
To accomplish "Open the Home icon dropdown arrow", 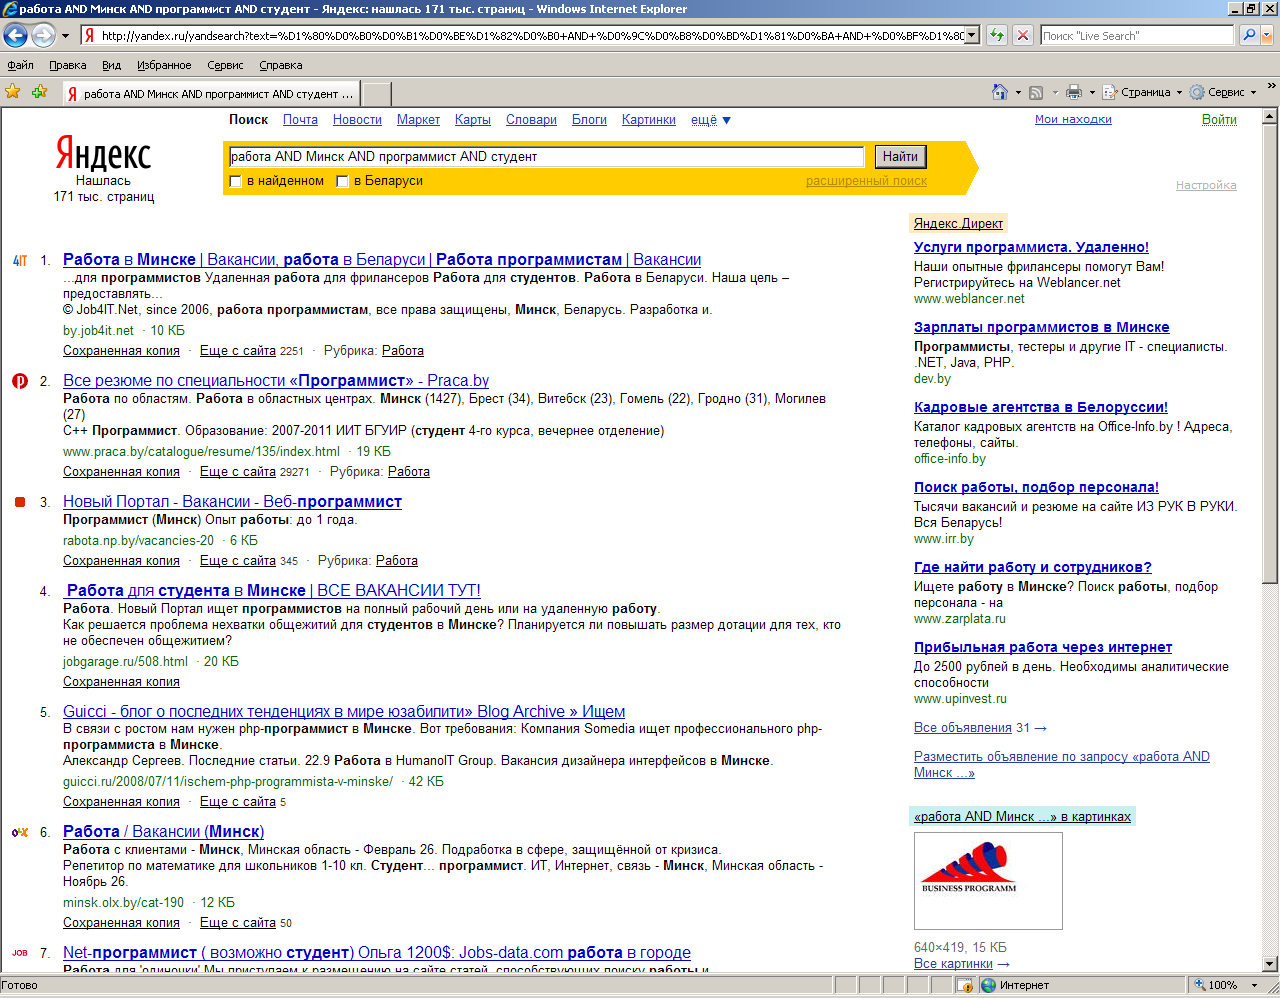I will [x=1018, y=93].
